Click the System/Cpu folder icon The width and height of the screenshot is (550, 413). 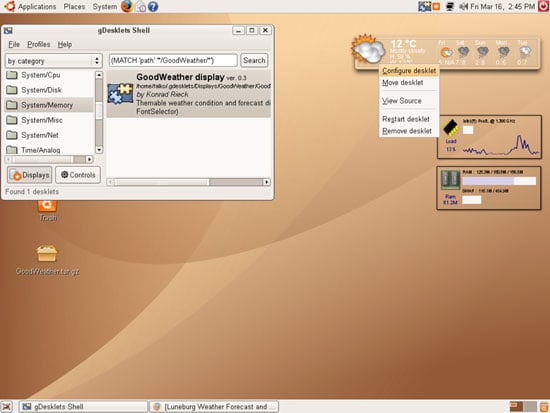click(12, 75)
